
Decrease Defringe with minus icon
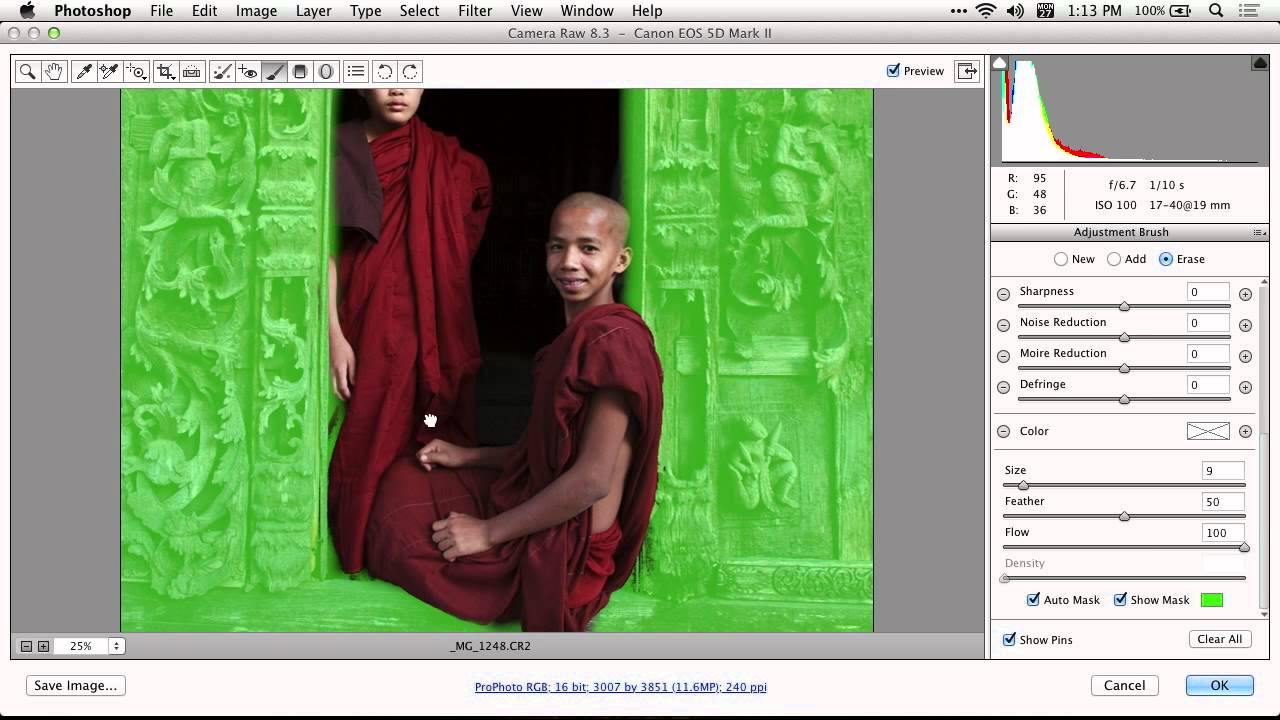(1003, 387)
